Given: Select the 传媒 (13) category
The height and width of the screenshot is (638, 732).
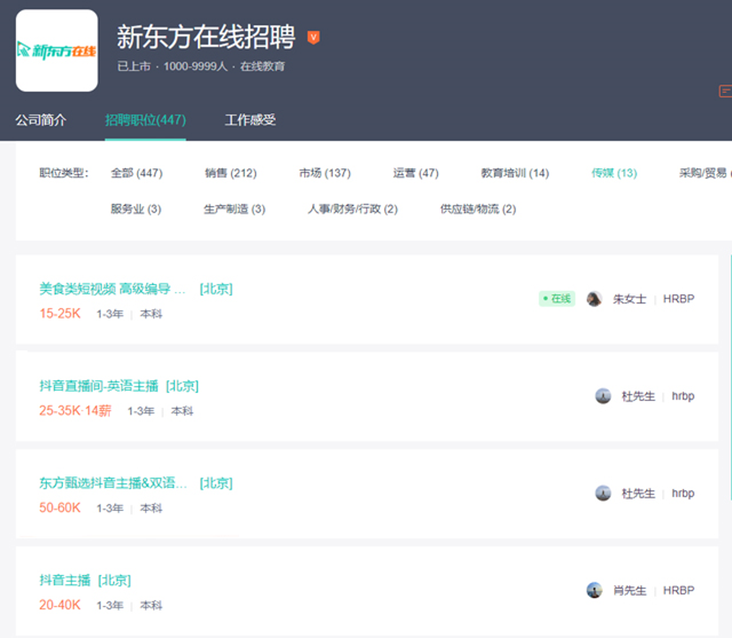Looking at the screenshot, I should (614, 173).
